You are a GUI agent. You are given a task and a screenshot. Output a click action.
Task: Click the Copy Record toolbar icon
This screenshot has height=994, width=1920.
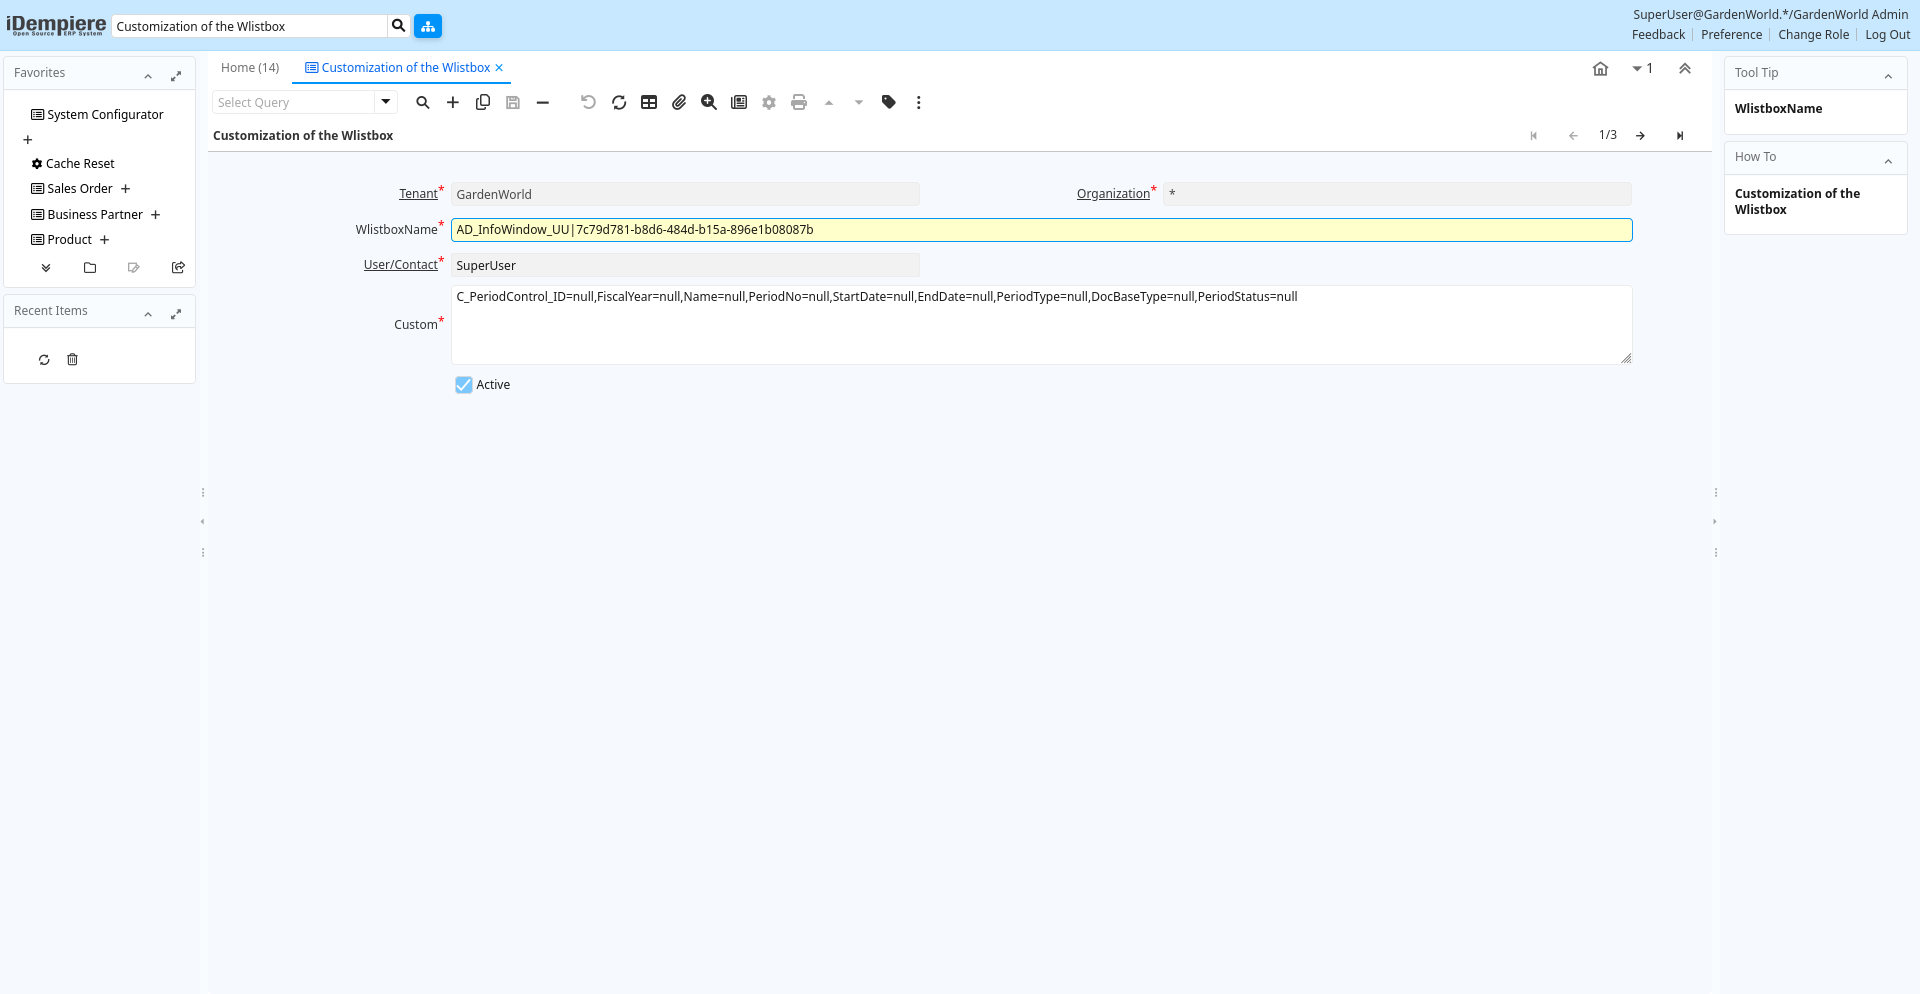coord(483,102)
